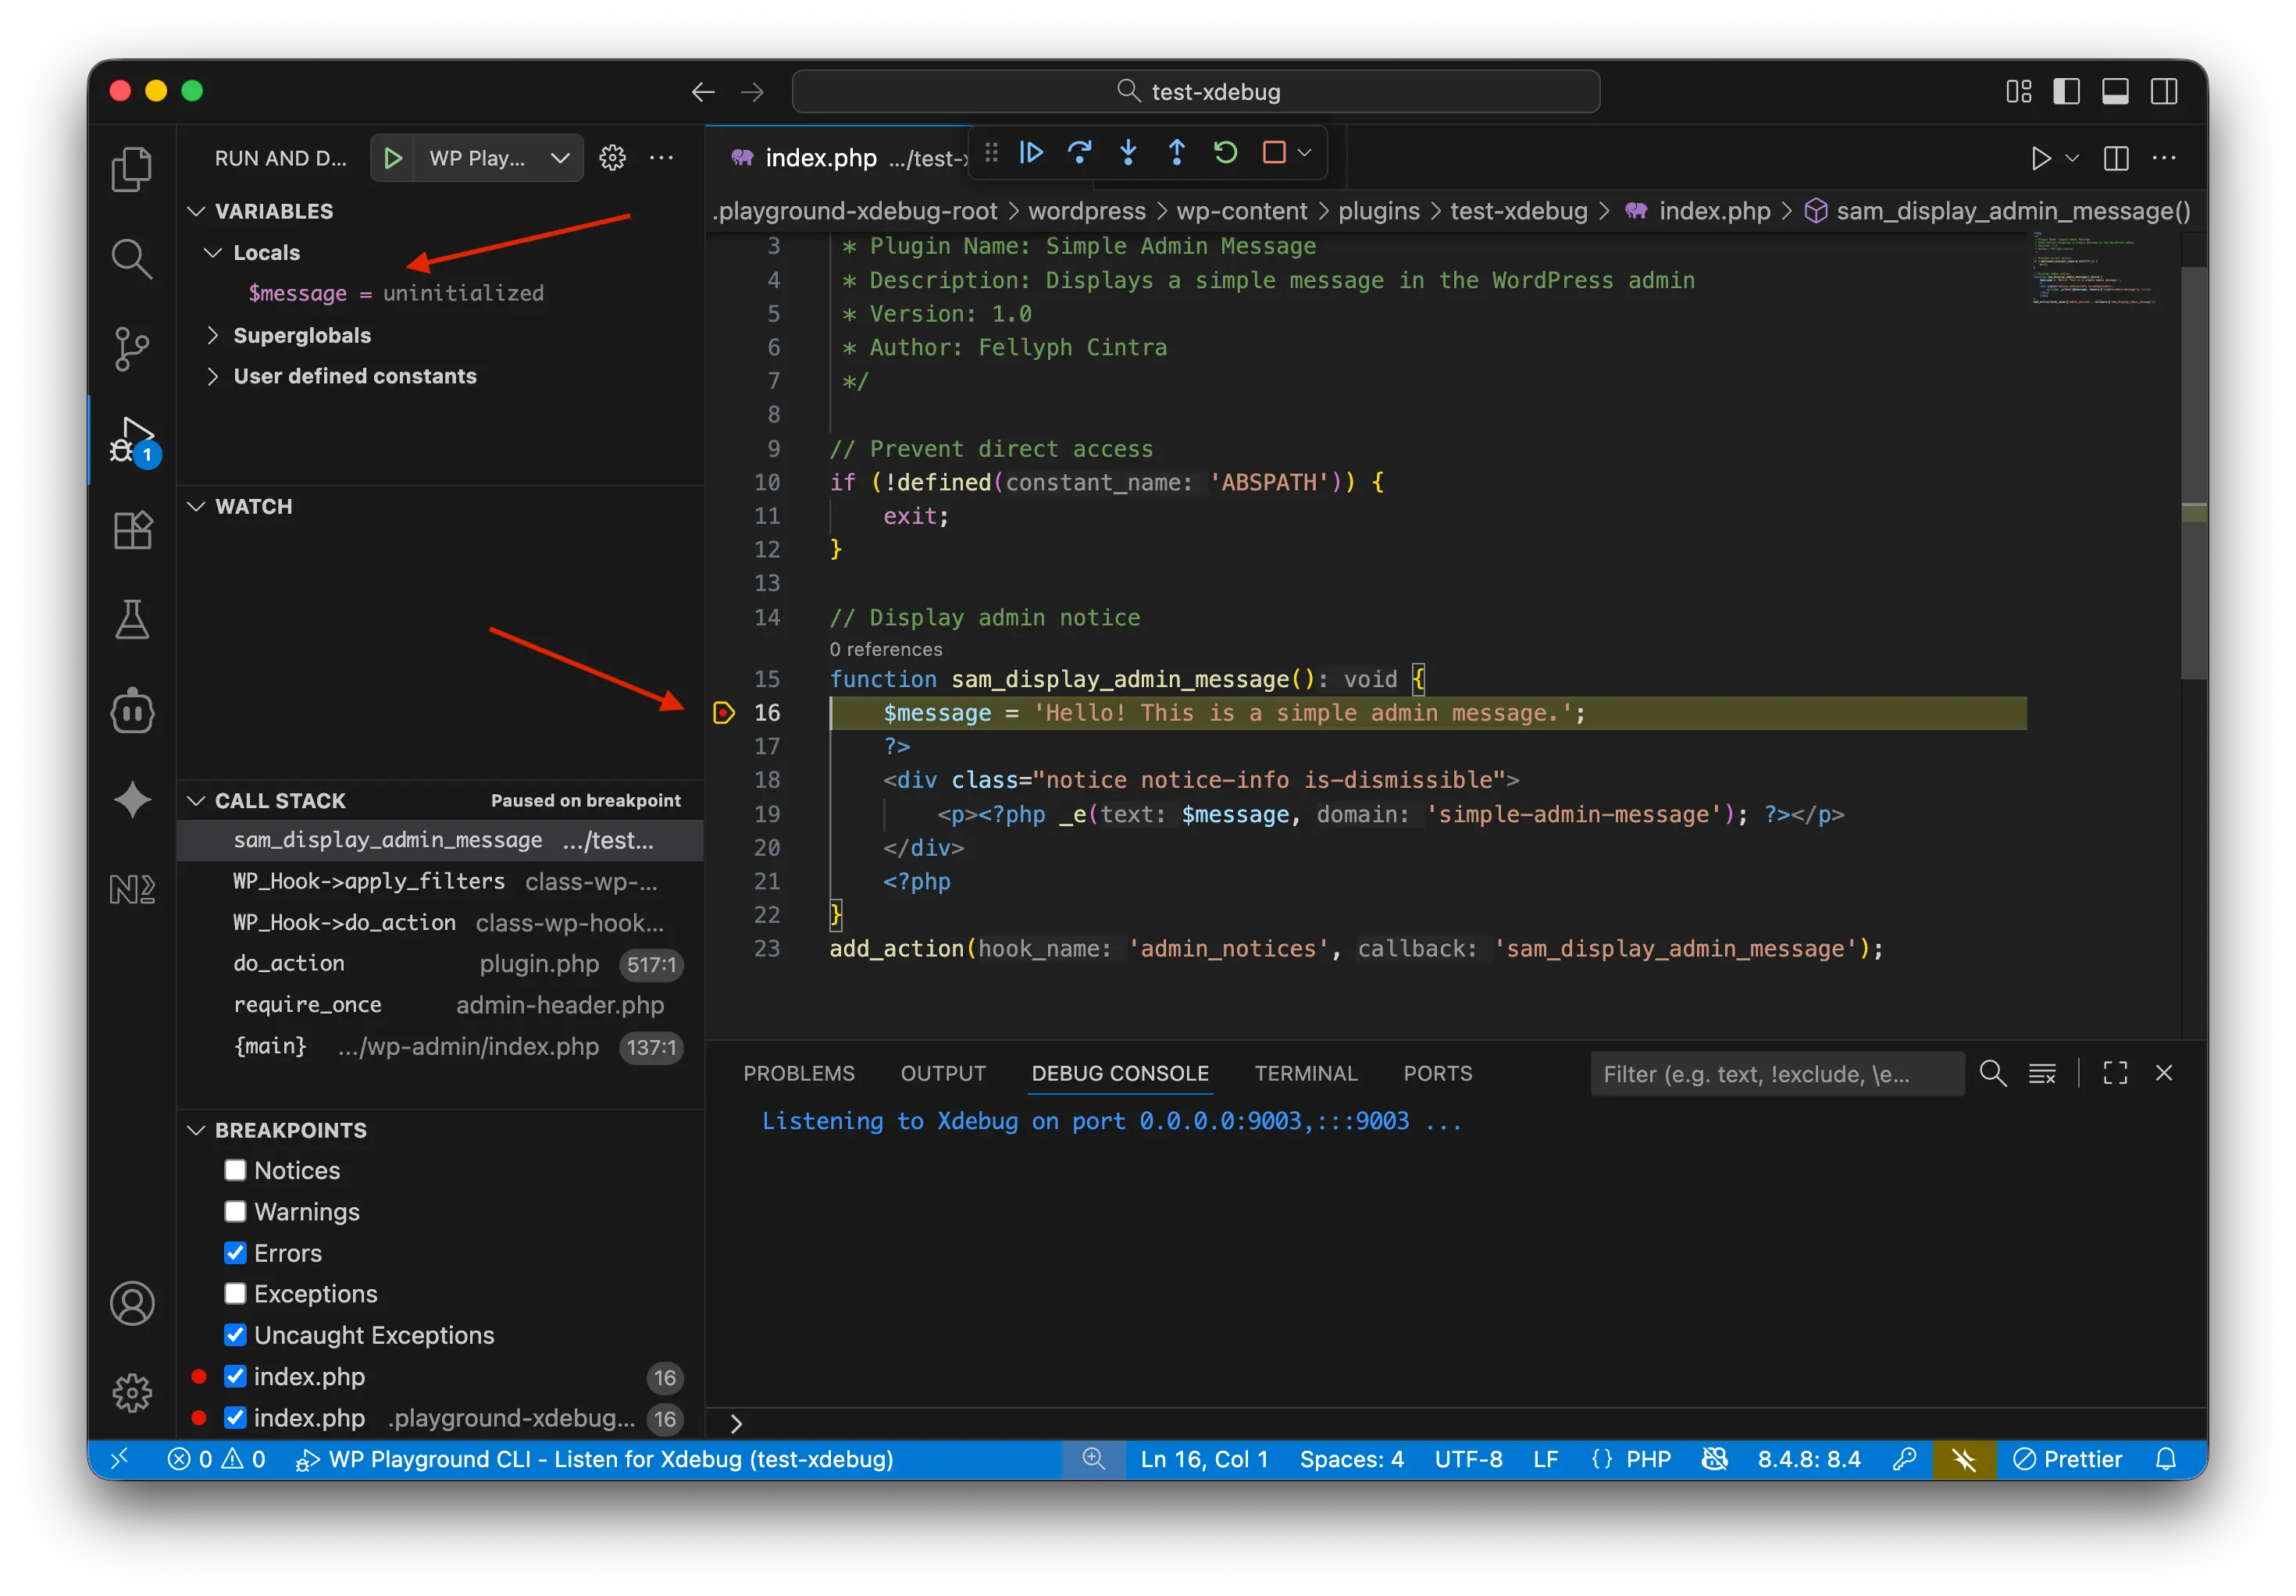Switch to the Terminal tab

1306,1073
